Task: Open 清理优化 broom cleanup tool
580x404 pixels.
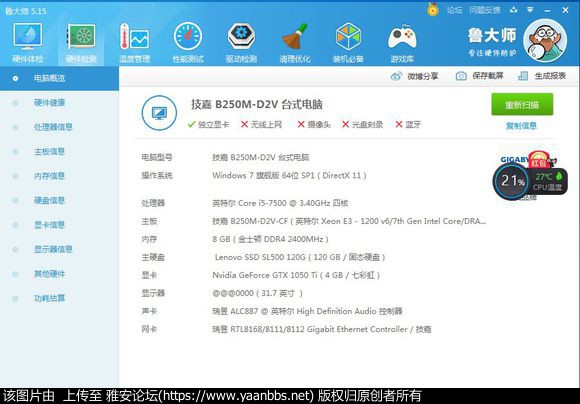Action: pos(295,43)
